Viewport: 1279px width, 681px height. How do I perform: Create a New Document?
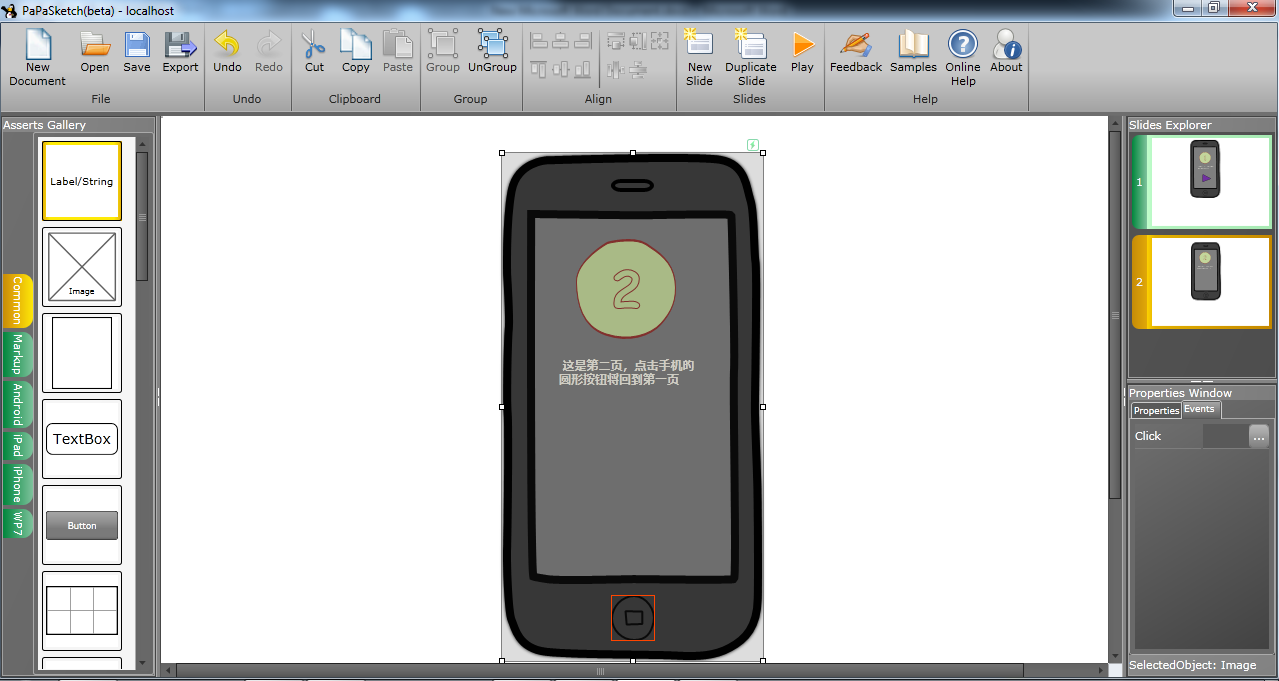pos(37,58)
